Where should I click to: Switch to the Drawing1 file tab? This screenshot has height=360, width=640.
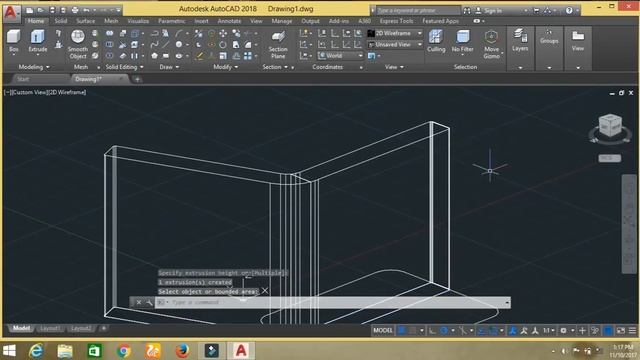coord(89,79)
